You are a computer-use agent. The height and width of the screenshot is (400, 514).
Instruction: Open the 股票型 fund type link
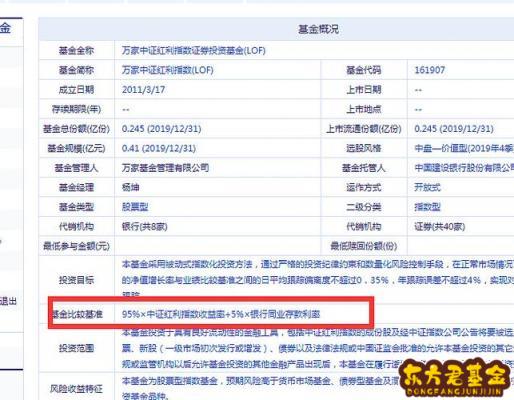click(135, 207)
